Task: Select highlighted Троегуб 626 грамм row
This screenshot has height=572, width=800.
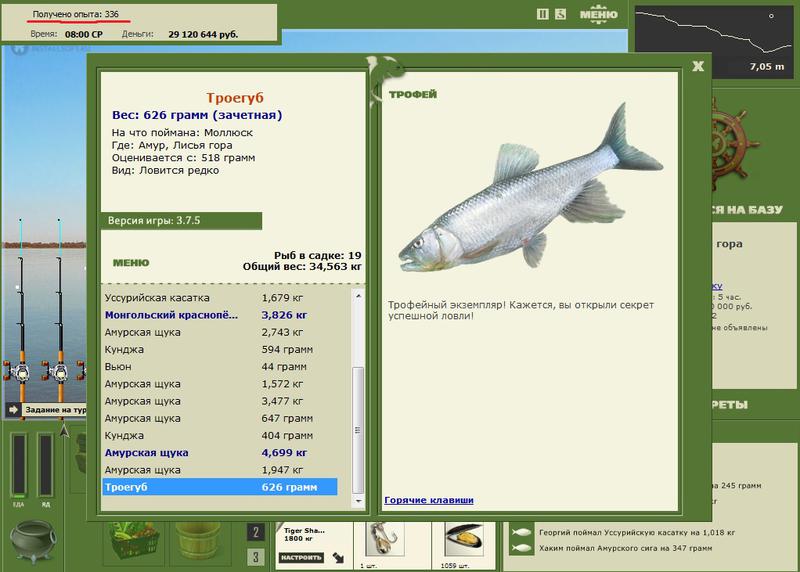Action: click(219, 487)
